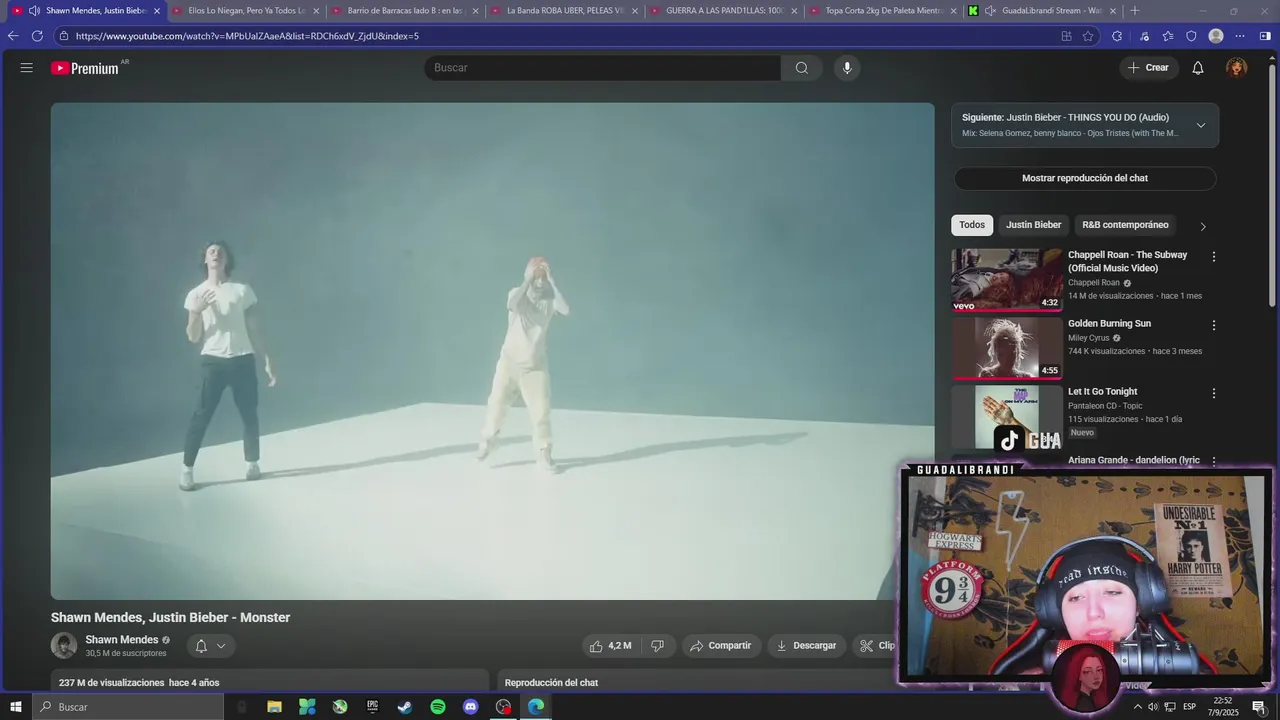Screen dimensions: 1280x720
Task: Go to YouTube Premium home logo
Action: tap(85, 68)
